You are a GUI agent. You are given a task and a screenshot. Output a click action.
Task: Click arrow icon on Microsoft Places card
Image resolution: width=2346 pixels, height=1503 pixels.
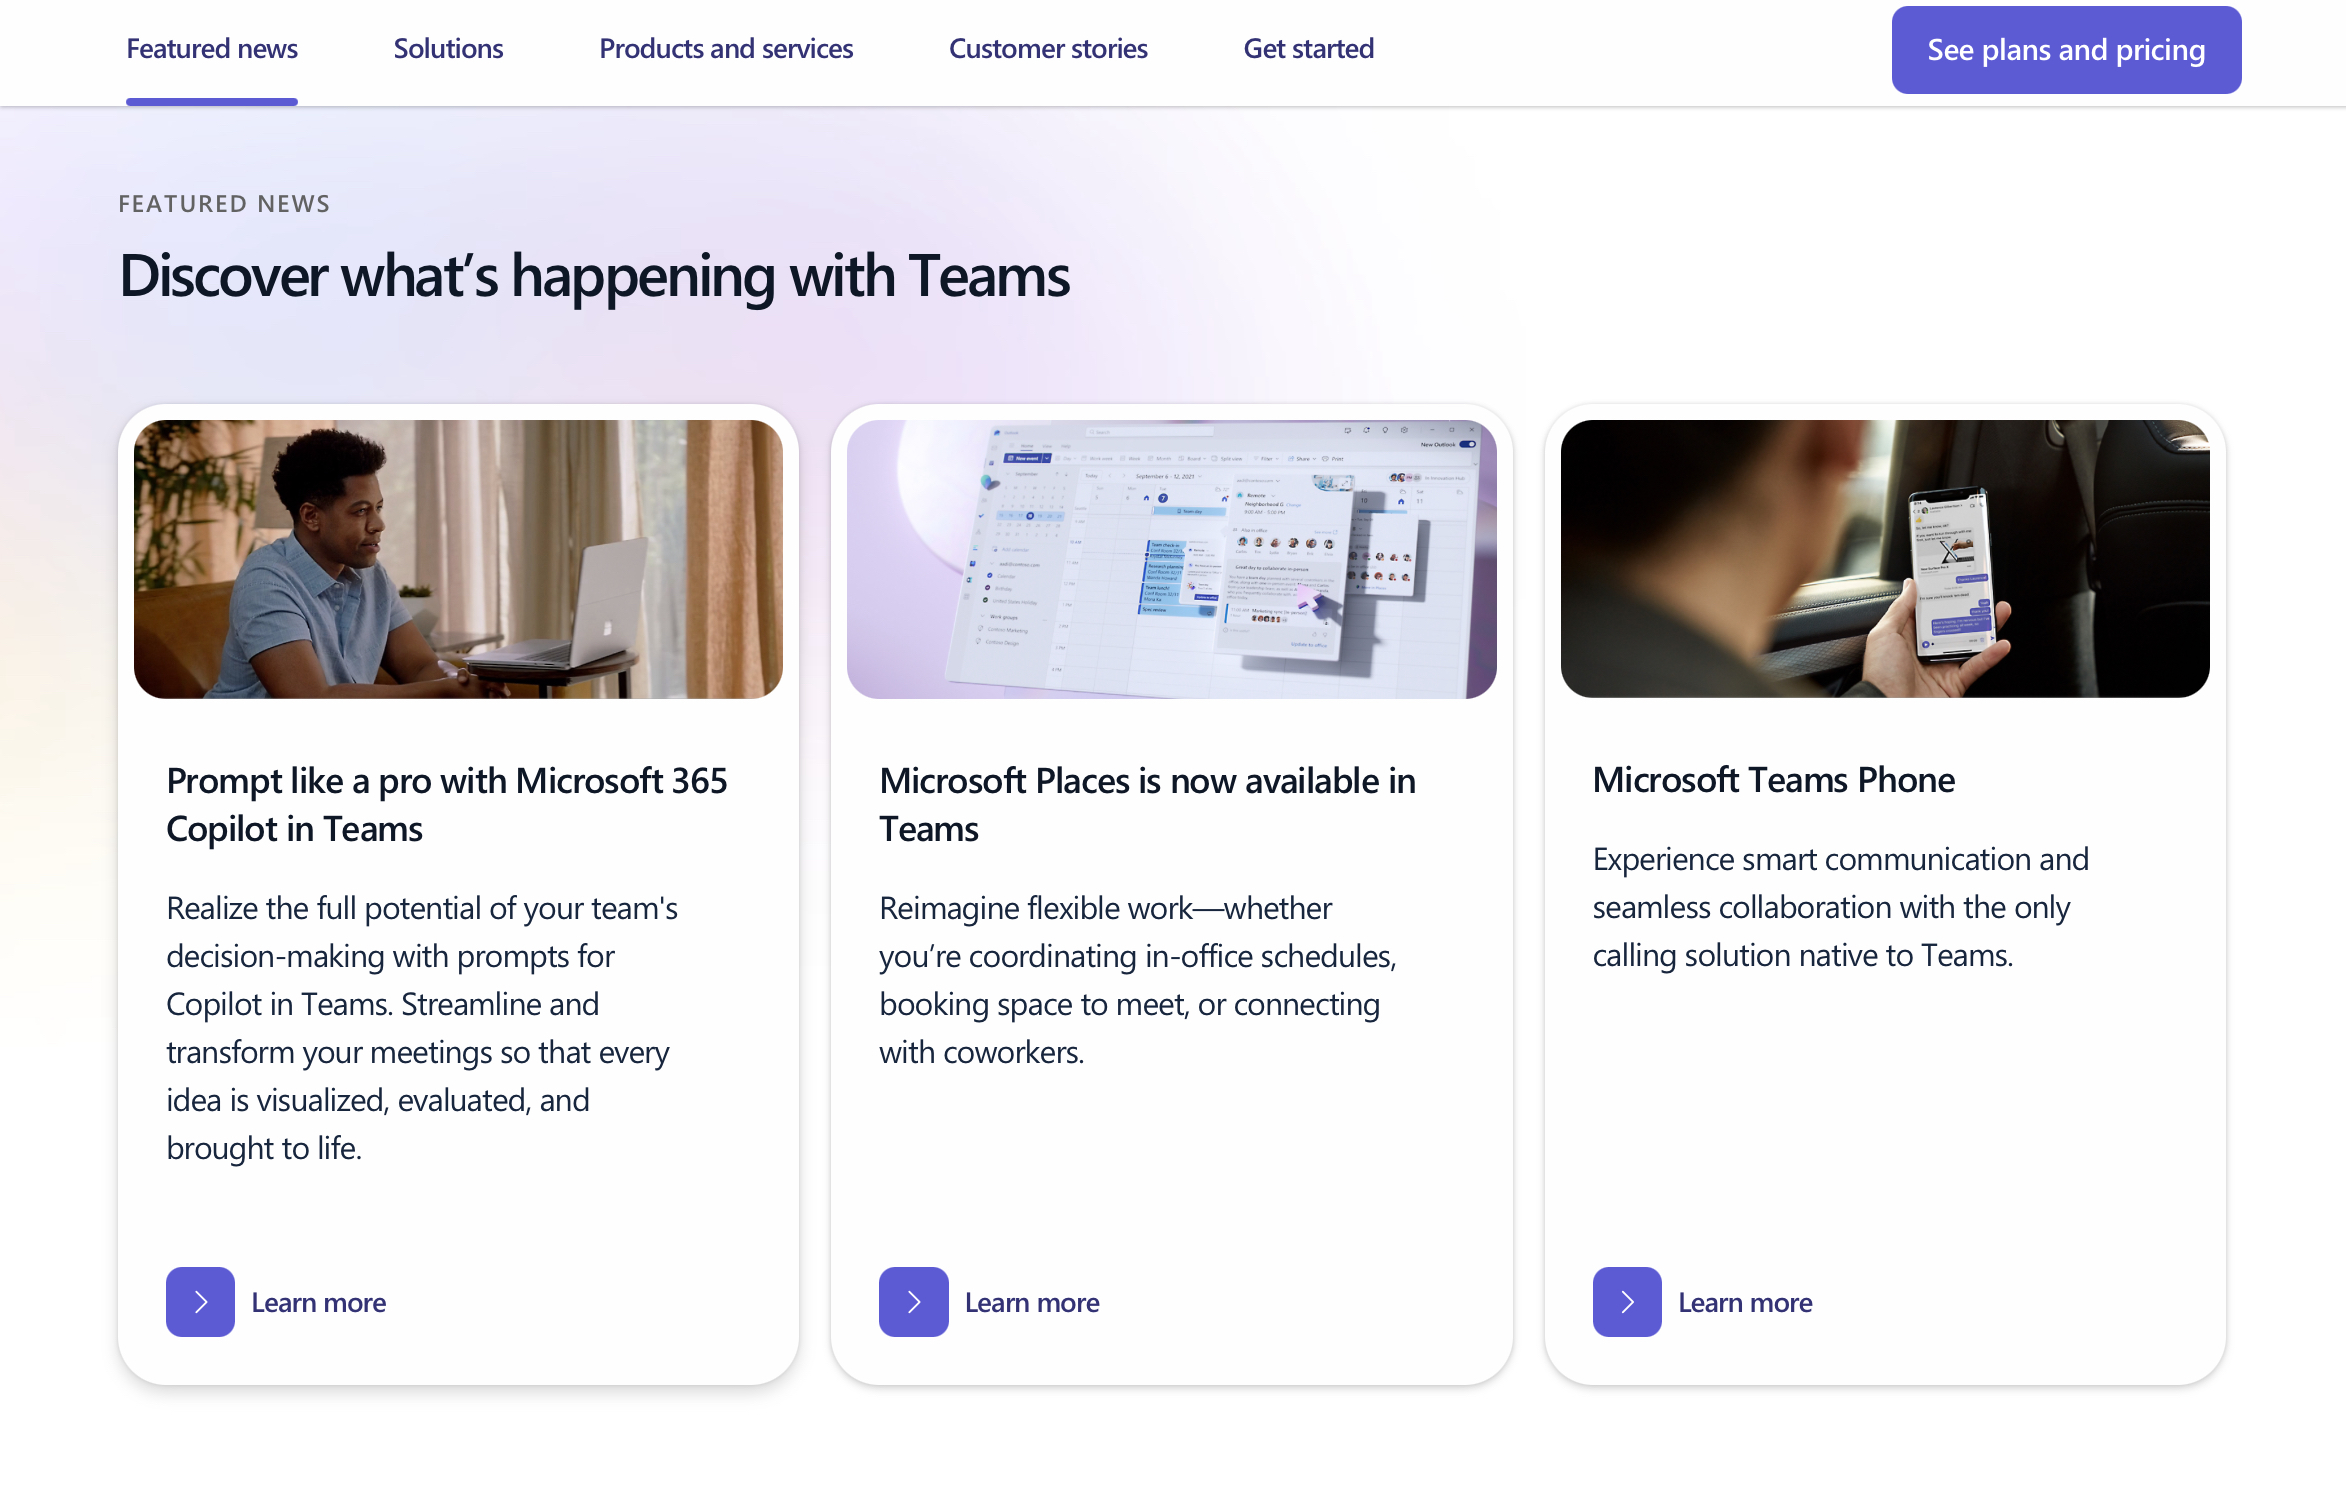914,1302
